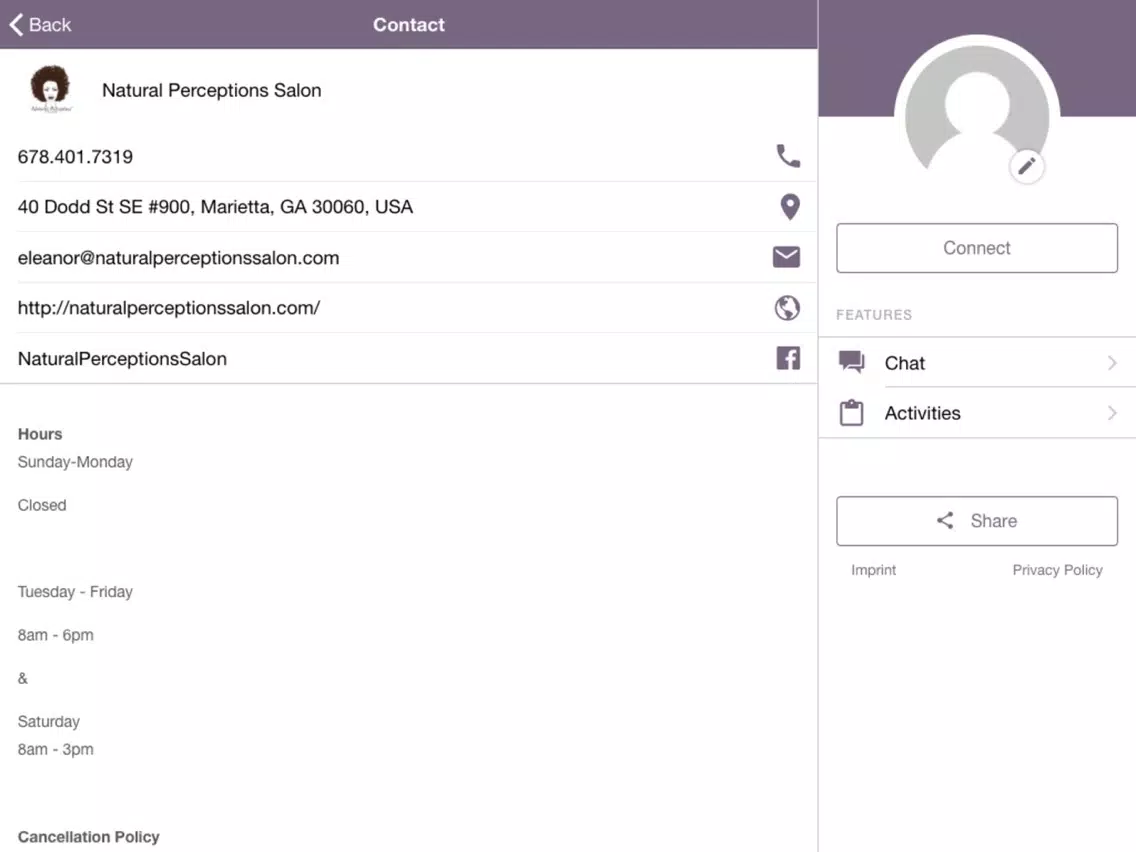Image resolution: width=1136 pixels, height=852 pixels.
Task: Select NaturalPerceptionsSalon Facebook name
Action: click(x=122, y=359)
